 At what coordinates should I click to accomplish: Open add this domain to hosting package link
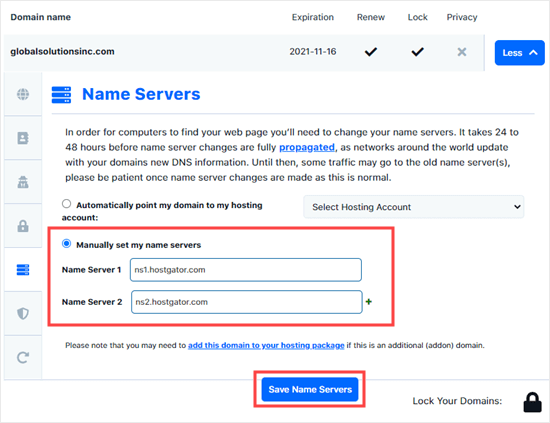[266, 345]
